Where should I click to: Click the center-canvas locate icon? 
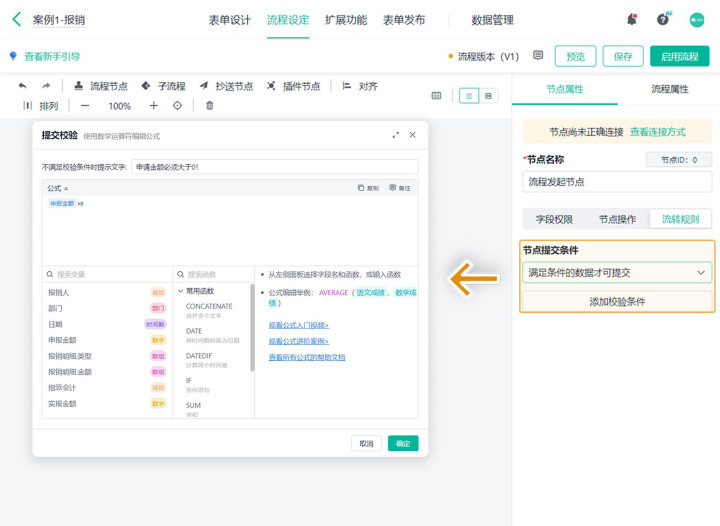[x=178, y=105]
